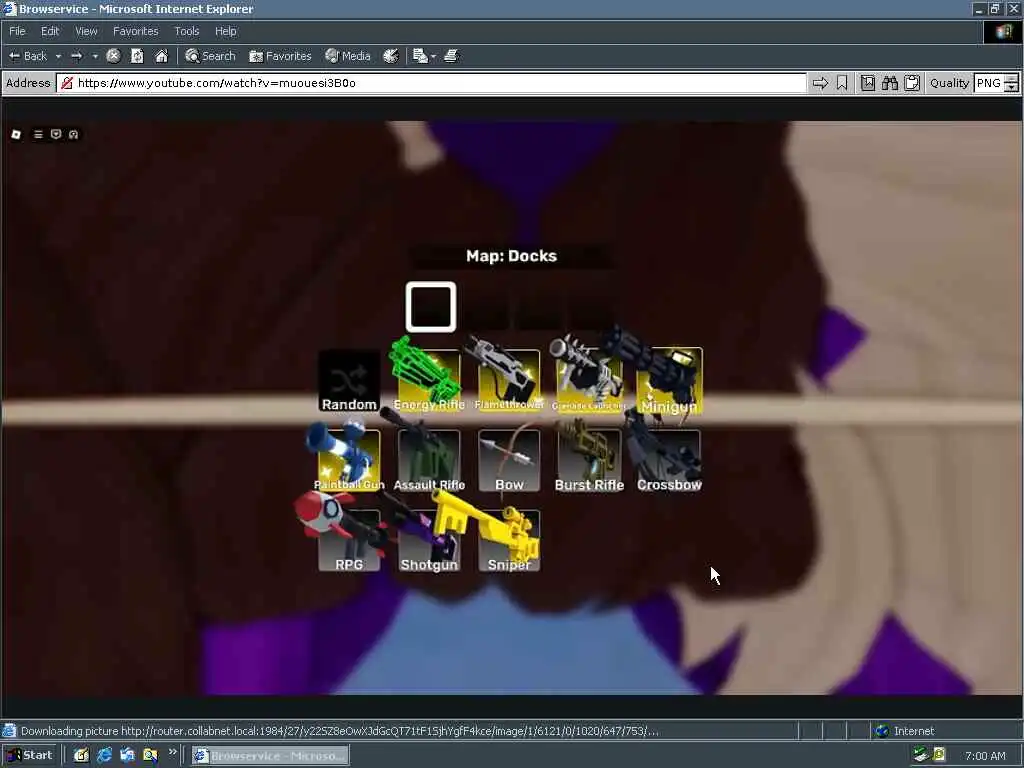This screenshot has width=1024, height=768.
Task: Select the Energy Rifle weapon
Action: point(429,381)
